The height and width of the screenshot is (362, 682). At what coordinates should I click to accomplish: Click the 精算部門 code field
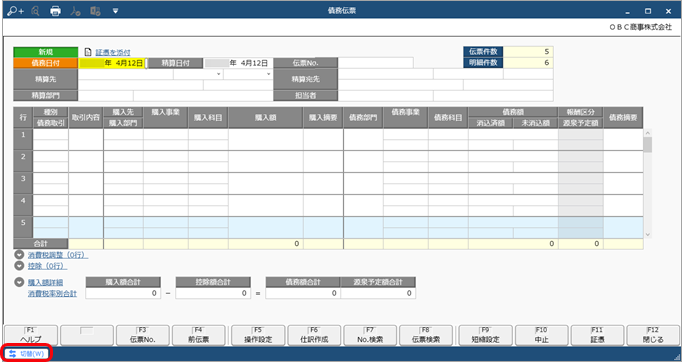(x=106, y=96)
